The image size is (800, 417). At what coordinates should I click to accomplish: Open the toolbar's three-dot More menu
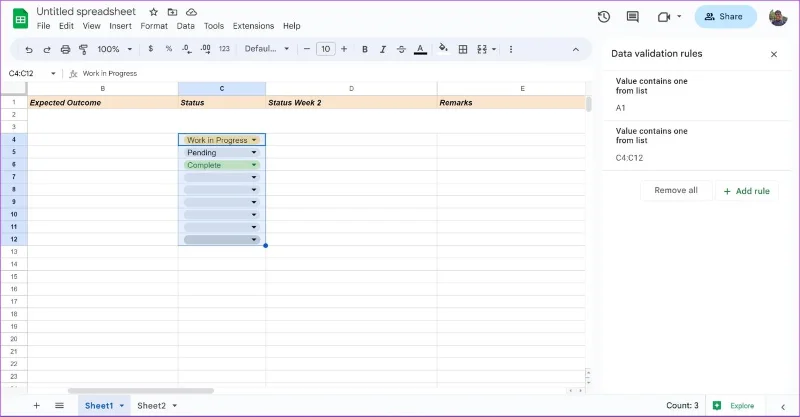click(511, 49)
